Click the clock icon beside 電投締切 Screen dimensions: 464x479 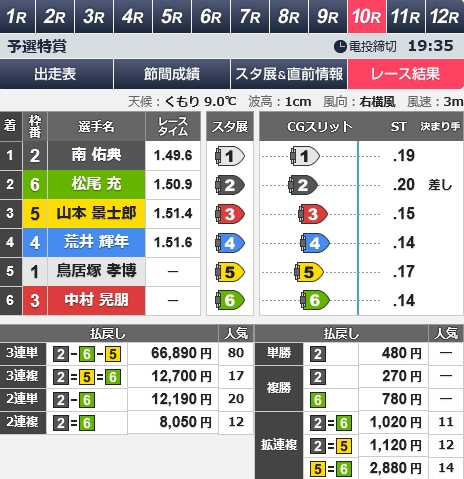pos(340,46)
